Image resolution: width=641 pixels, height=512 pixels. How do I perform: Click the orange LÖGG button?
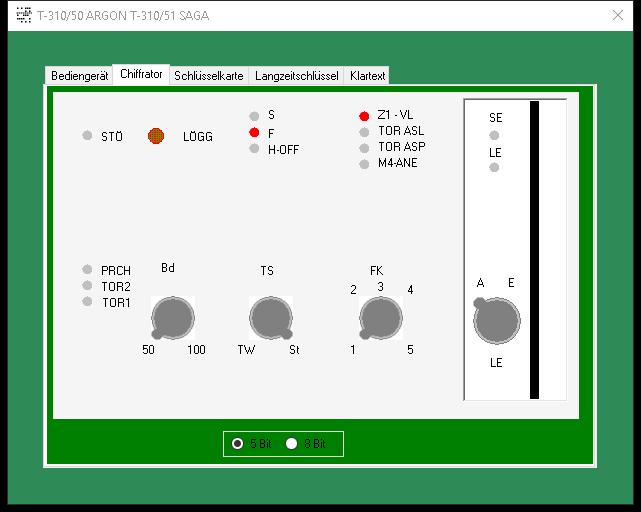pyautogui.click(x=156, y=136)
